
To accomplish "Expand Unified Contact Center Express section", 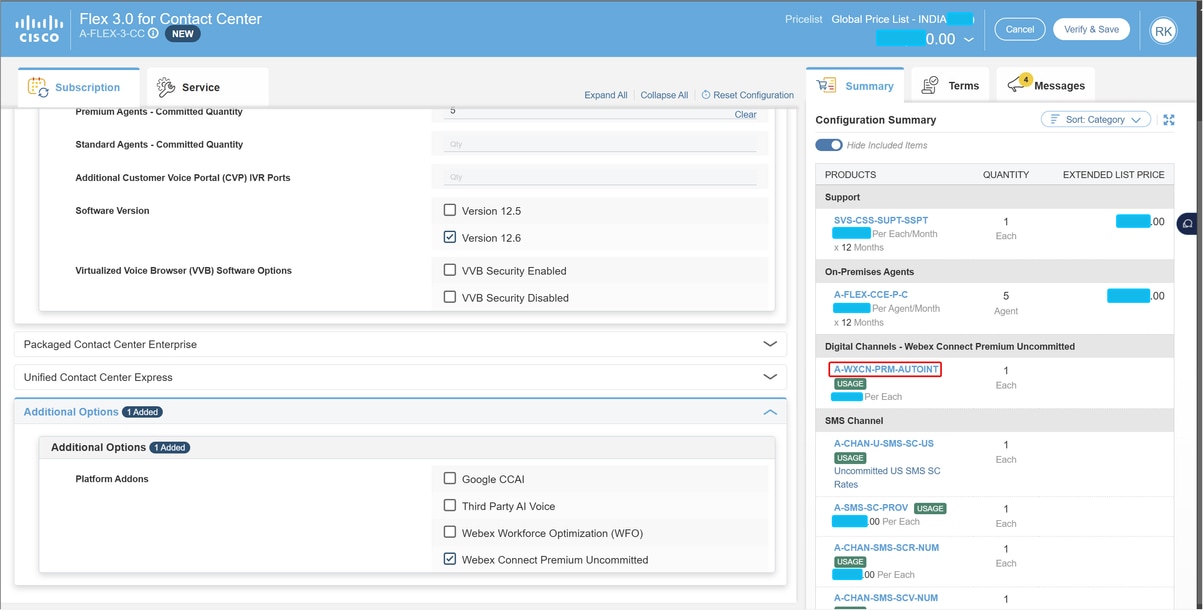I will [x=400, y=377].
